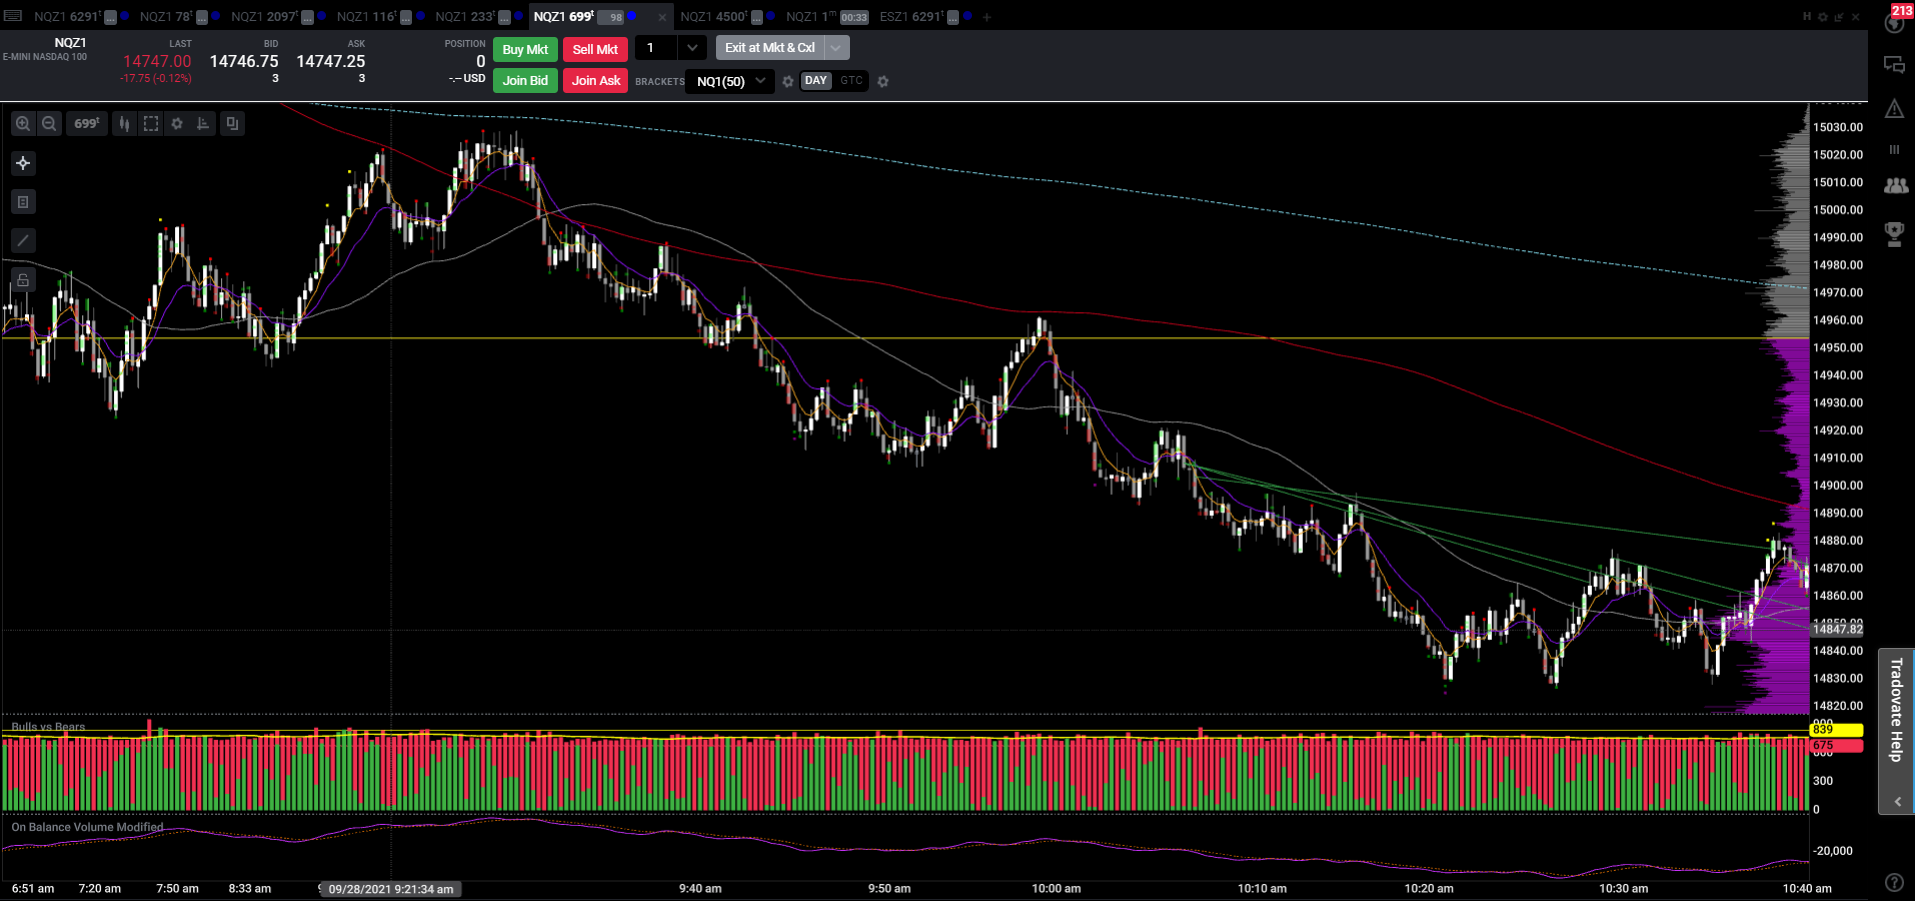Open the candlestick chart type icon
The width and height of the screenshot is (1915, 901).
pos(125,124)
